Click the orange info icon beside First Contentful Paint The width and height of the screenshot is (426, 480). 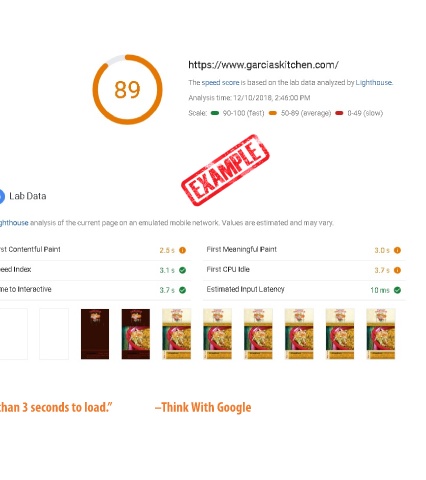[182, 250]
